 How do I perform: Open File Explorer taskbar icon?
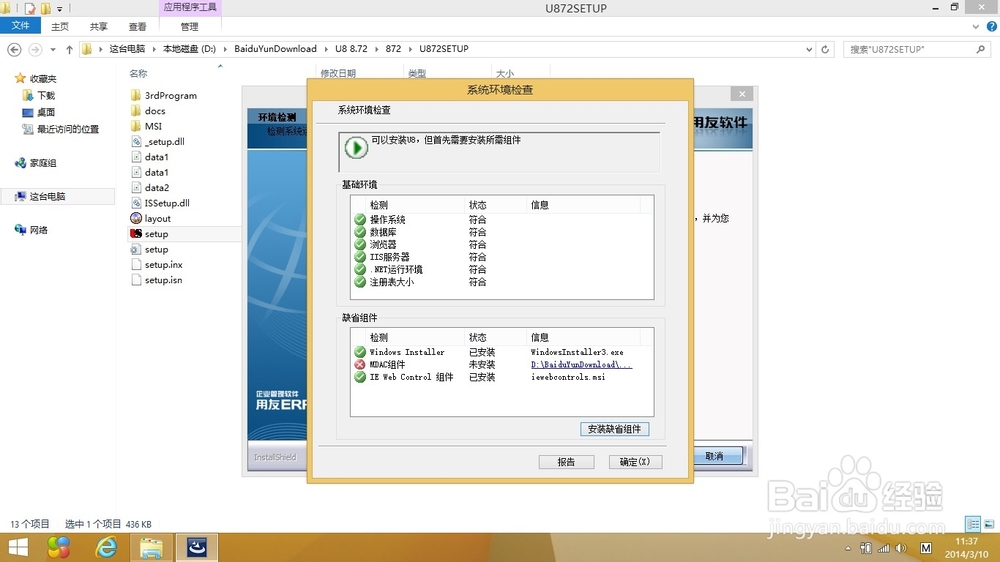pyautogui.click(x=151, y=547)
